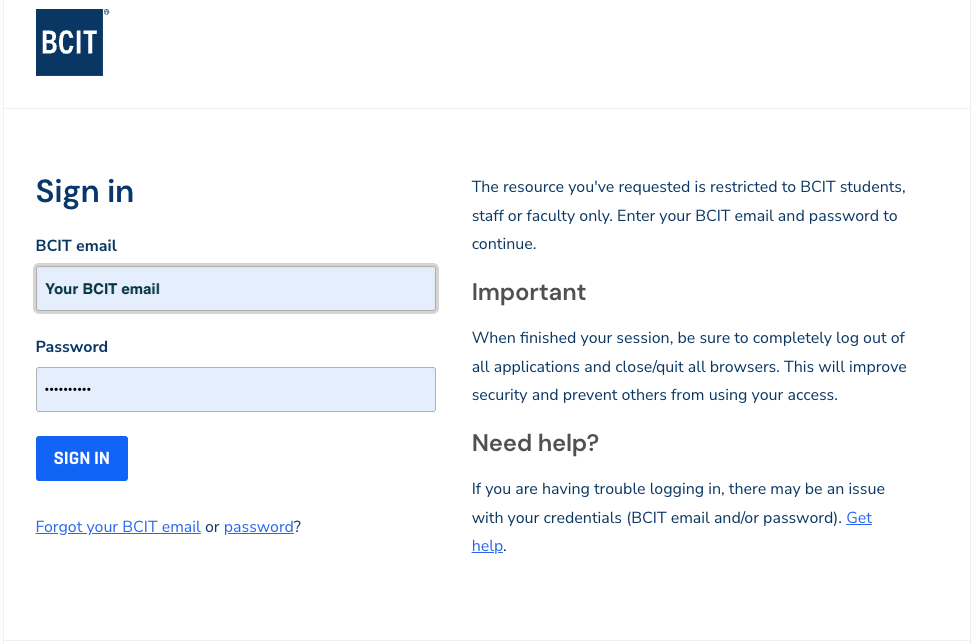The width and height of the screenshot is (971, 644).
Task: Click the restricted resource notice paragraph
Action: 688,215
